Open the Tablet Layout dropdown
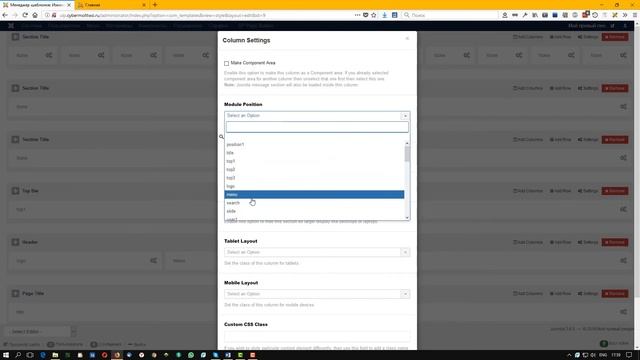The width and height of the screenshot is (640, 360). click(x=317, y=252)
